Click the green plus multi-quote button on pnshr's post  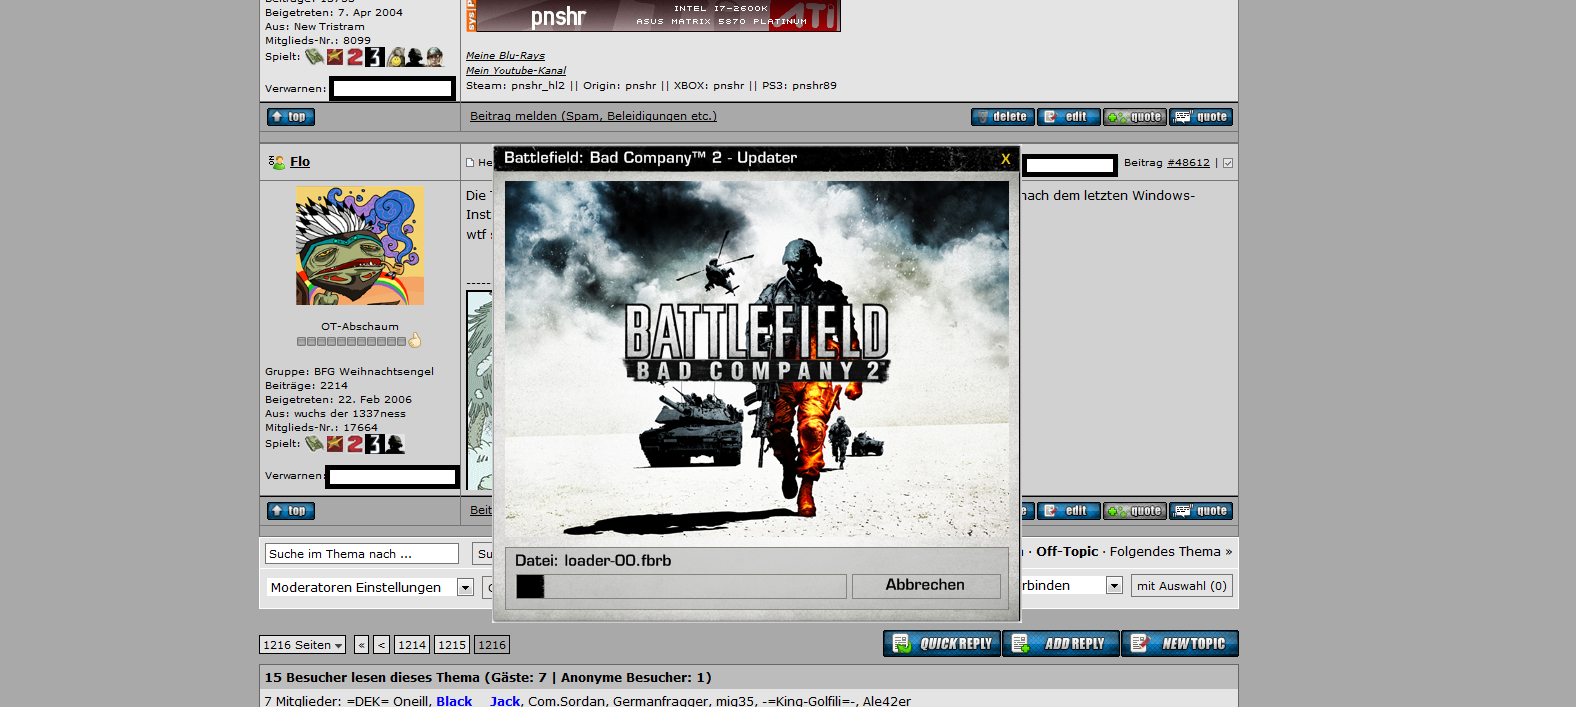point(1135,117)
